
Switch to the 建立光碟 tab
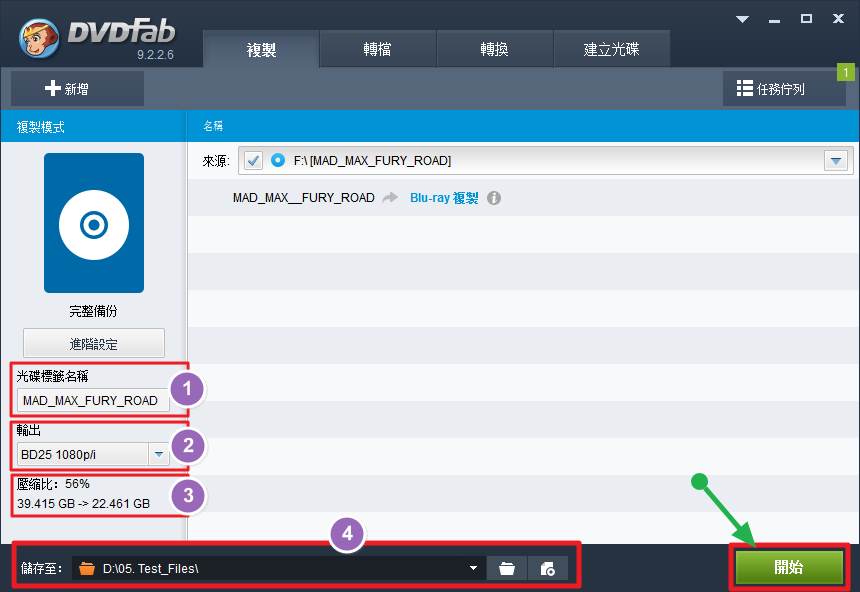coord(611,49)
